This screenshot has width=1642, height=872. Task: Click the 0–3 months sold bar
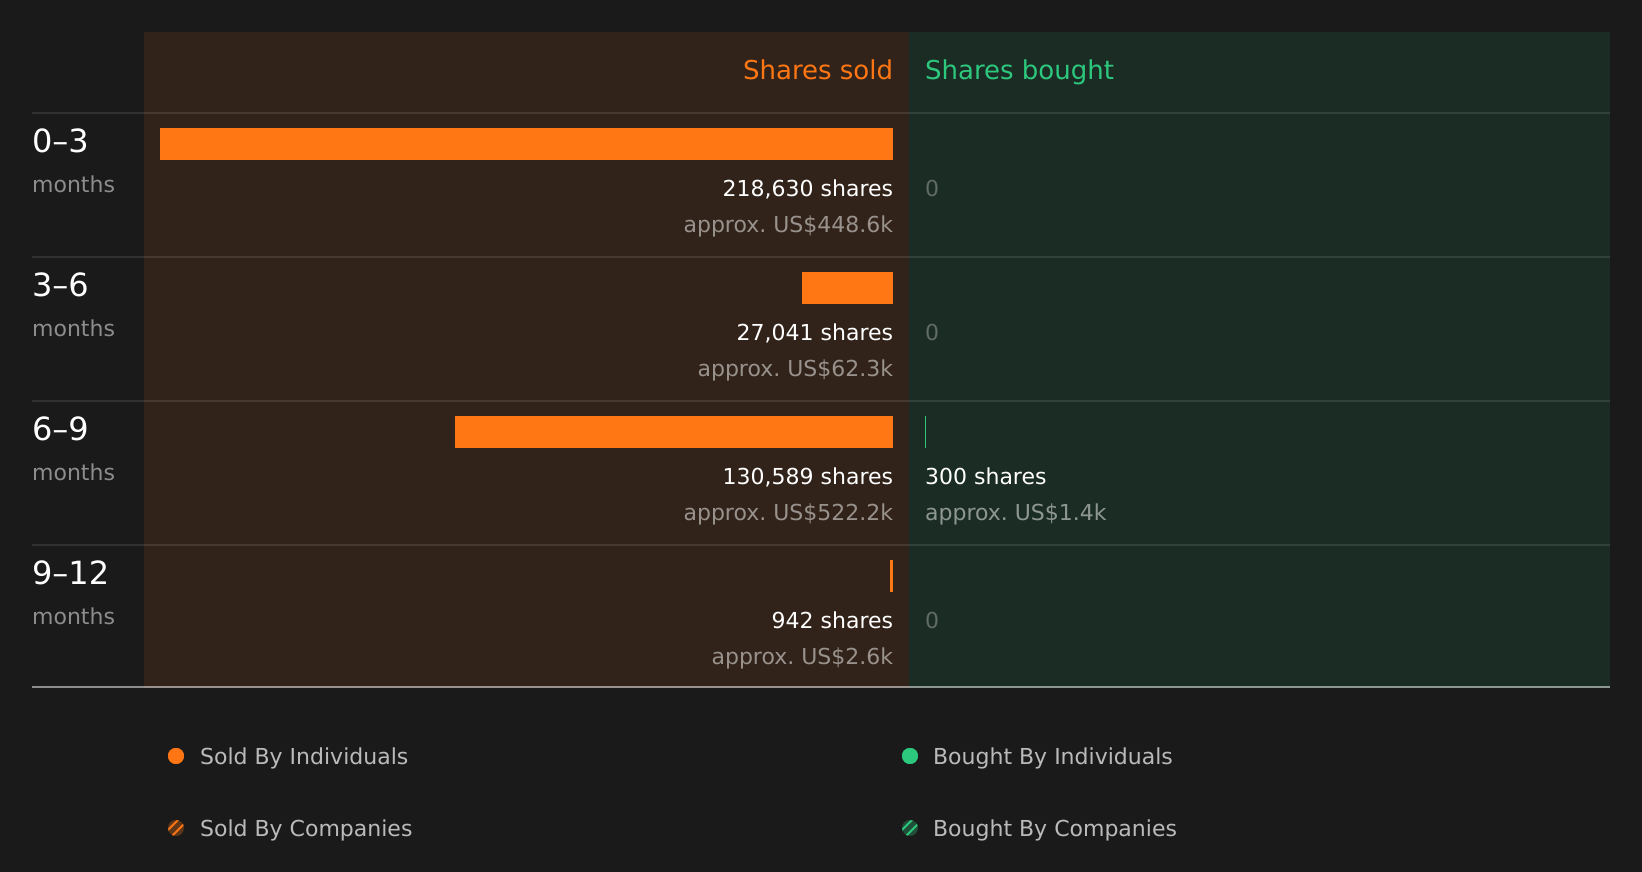[x=526, y=144]
